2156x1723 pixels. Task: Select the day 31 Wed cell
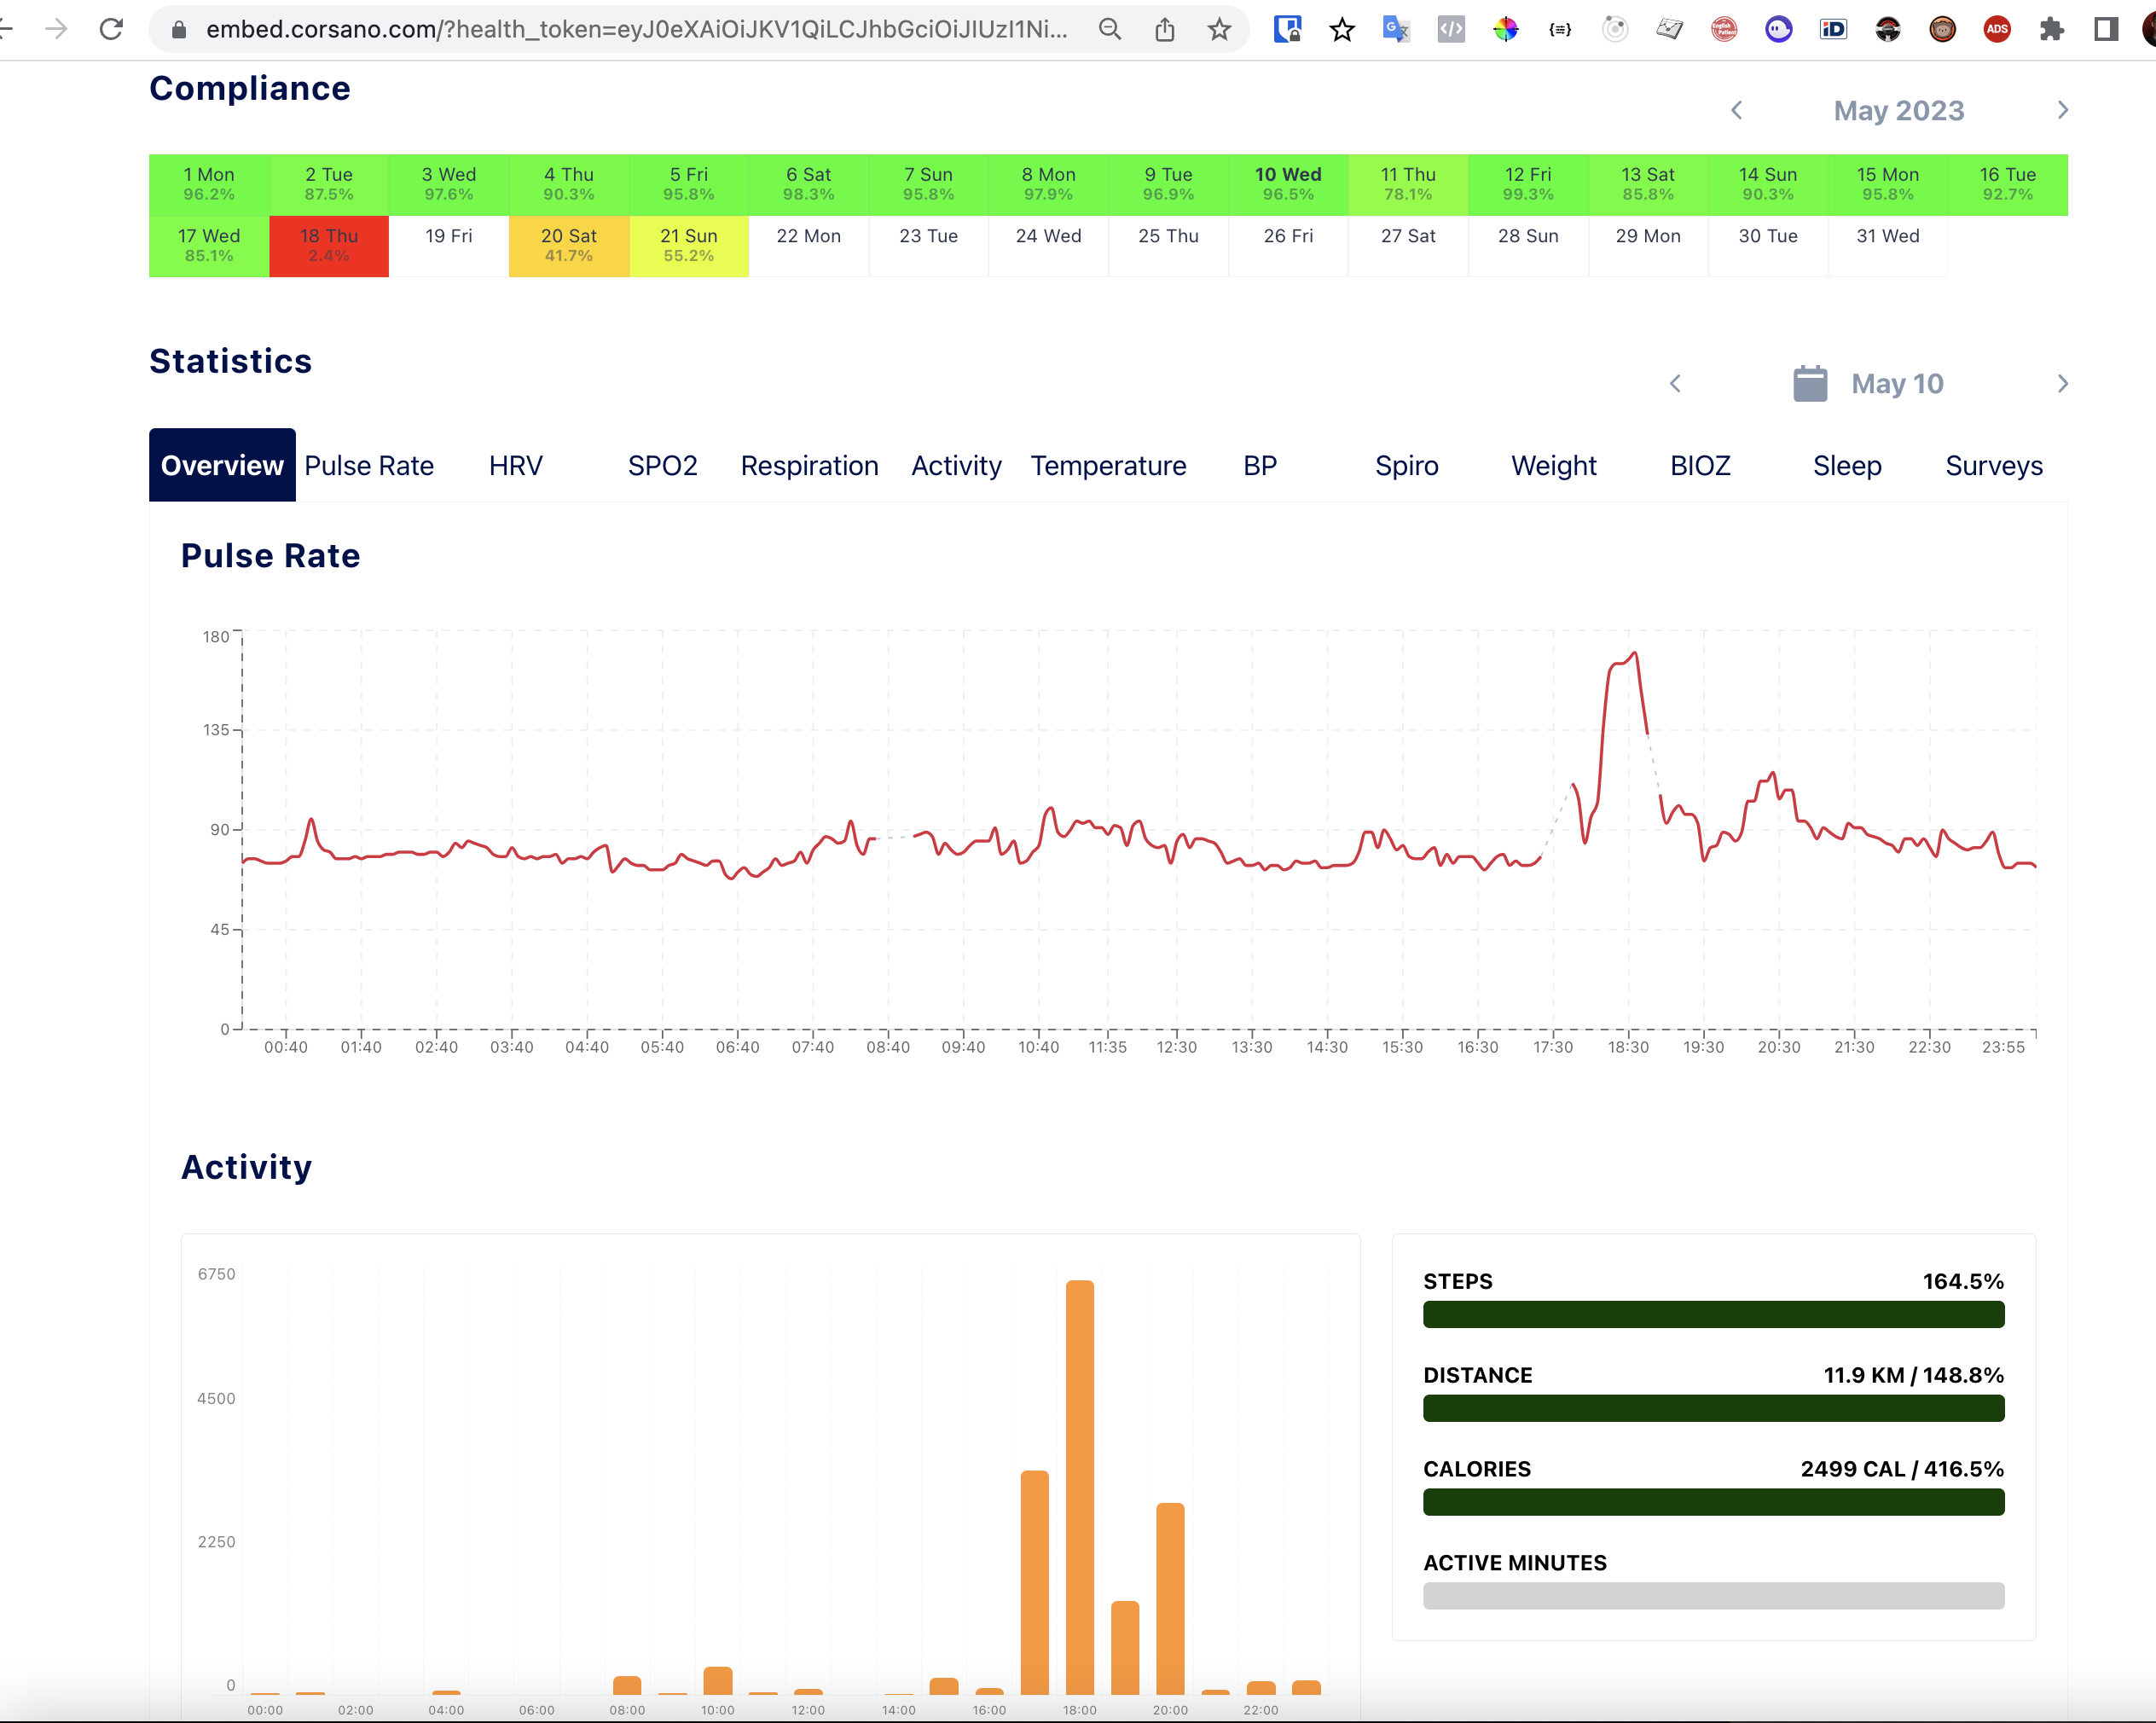tap(1888, 246)
